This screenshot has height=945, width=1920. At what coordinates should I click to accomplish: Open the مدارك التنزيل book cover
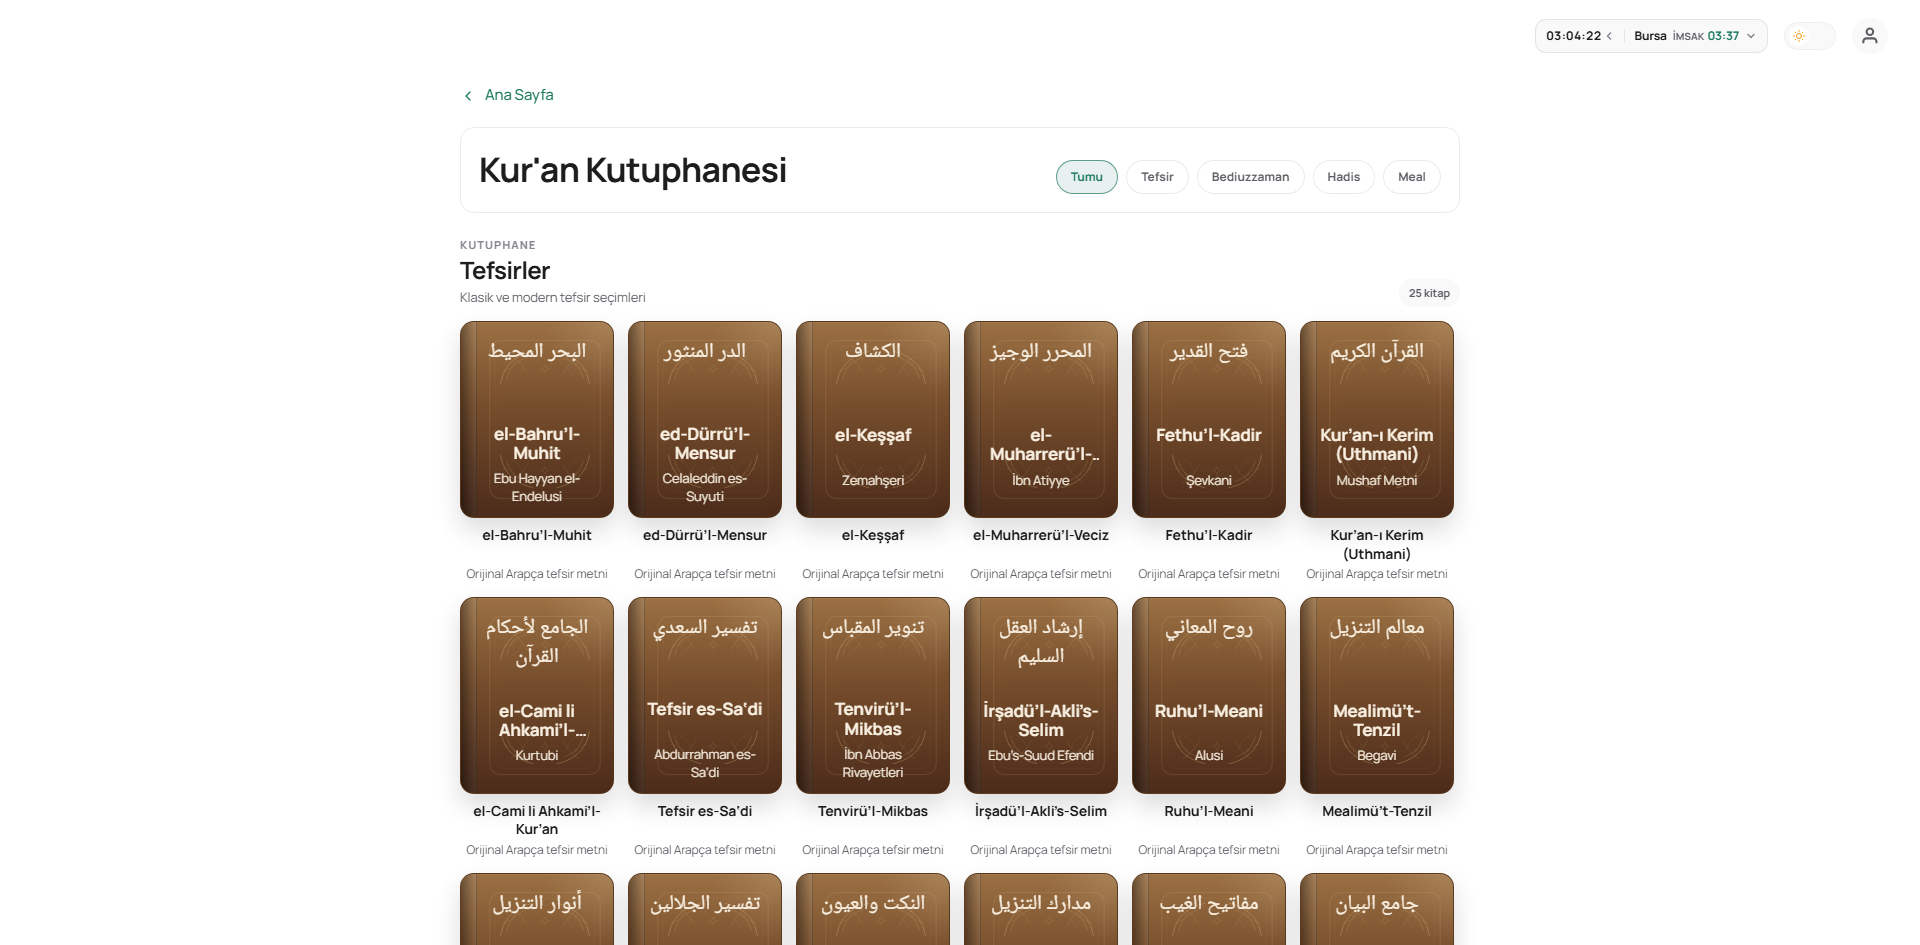(1041, 909)
